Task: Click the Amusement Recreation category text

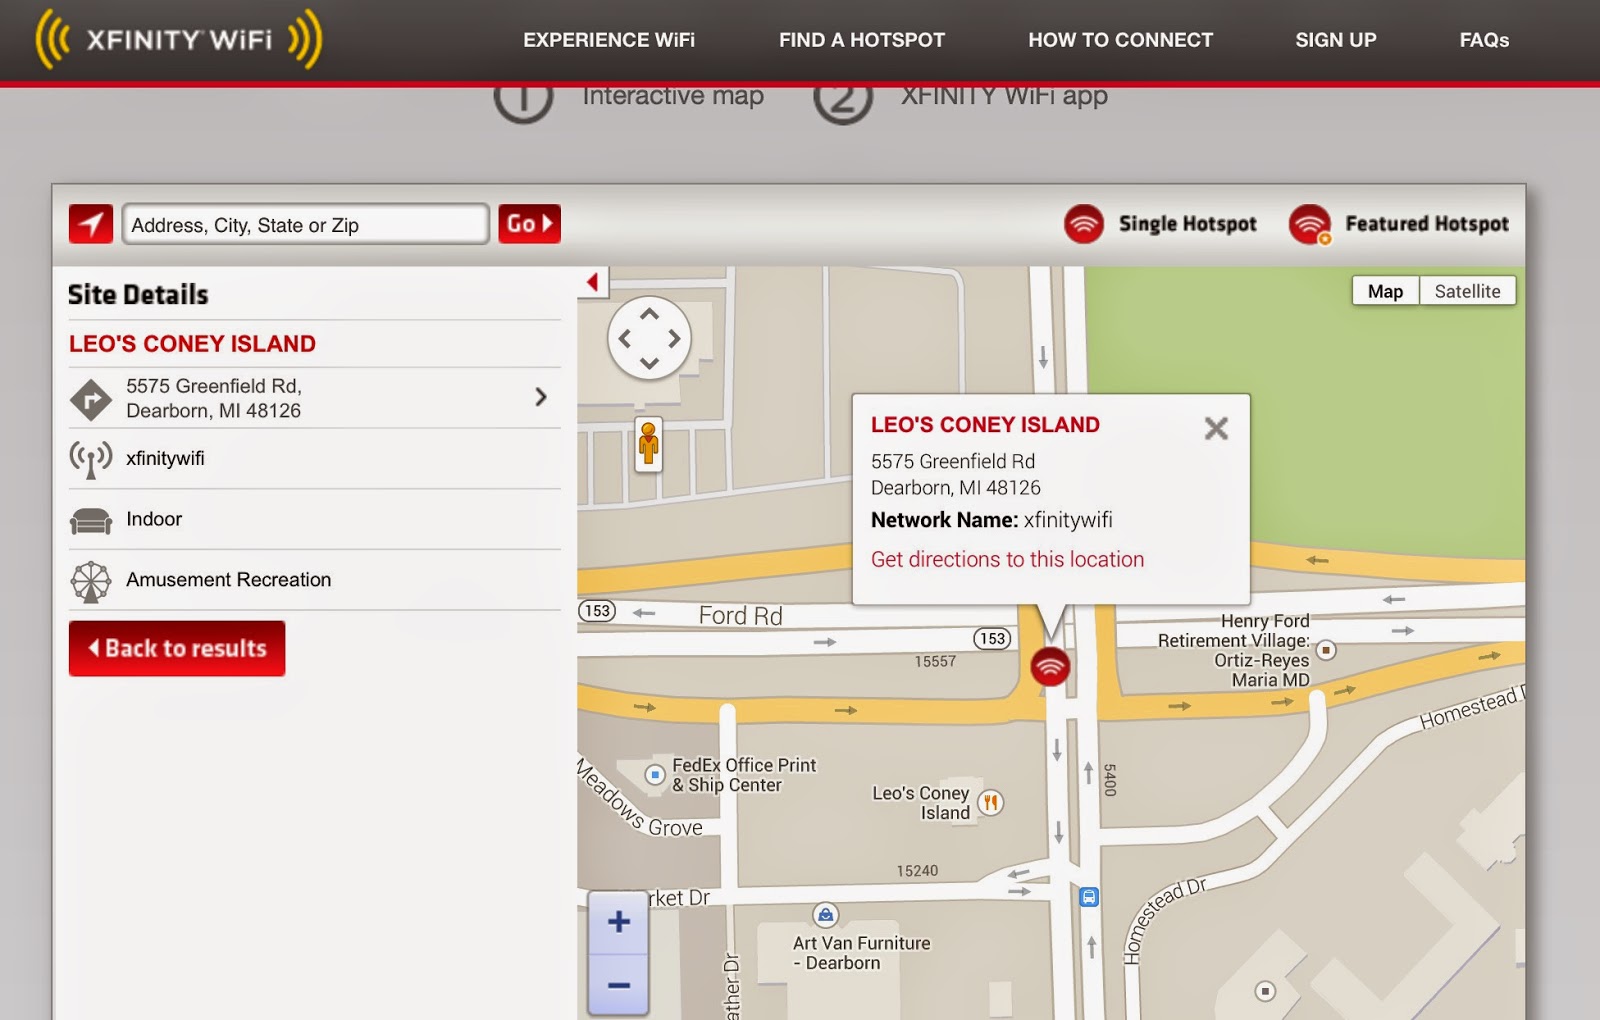Action: click(228, 580)
